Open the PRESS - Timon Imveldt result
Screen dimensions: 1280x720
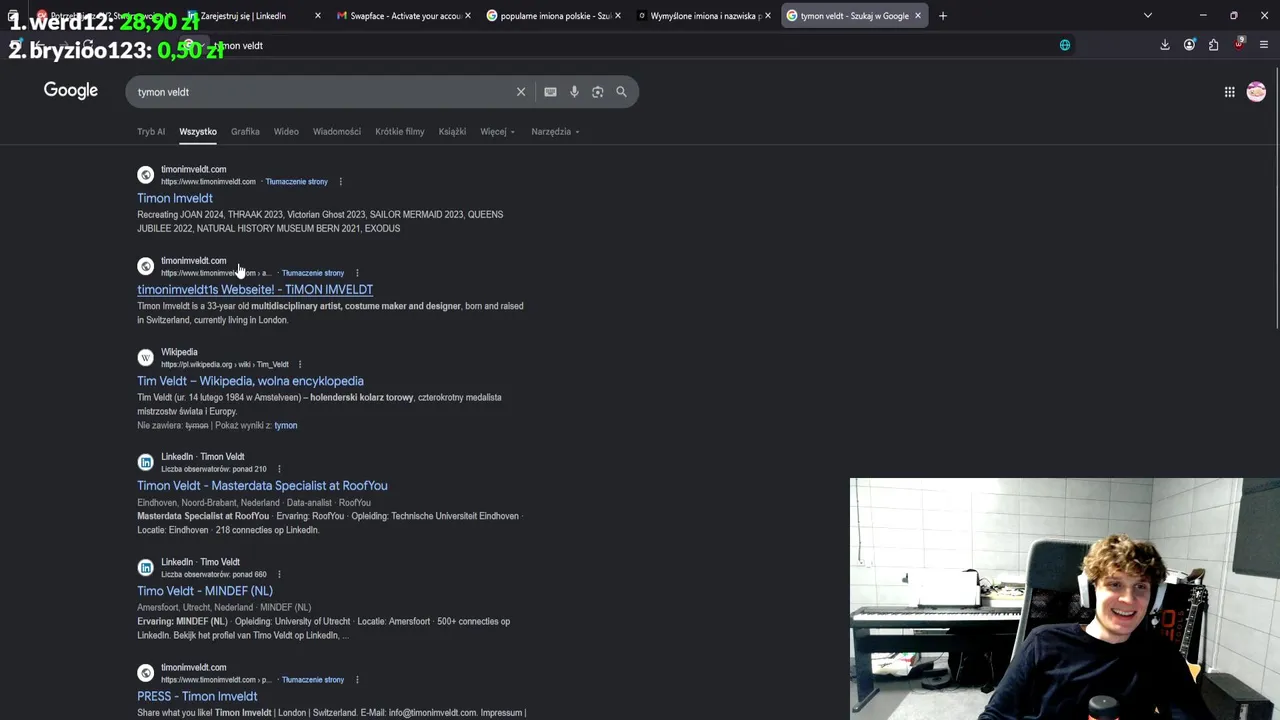(x=197, y=696)
